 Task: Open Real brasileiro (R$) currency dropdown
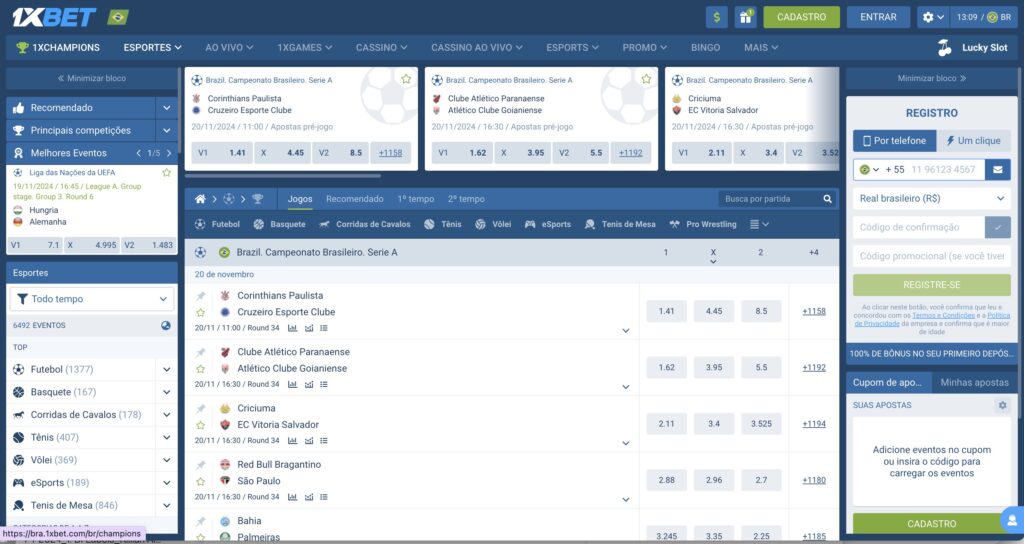tap(931, 199)
